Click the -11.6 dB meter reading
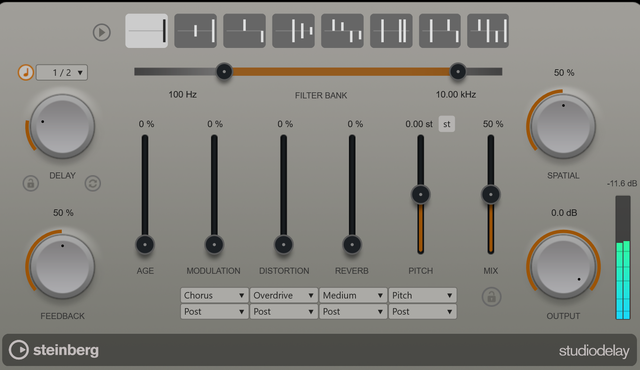The image size is (640, 370). pyautogui.click(x=622, y=184)
